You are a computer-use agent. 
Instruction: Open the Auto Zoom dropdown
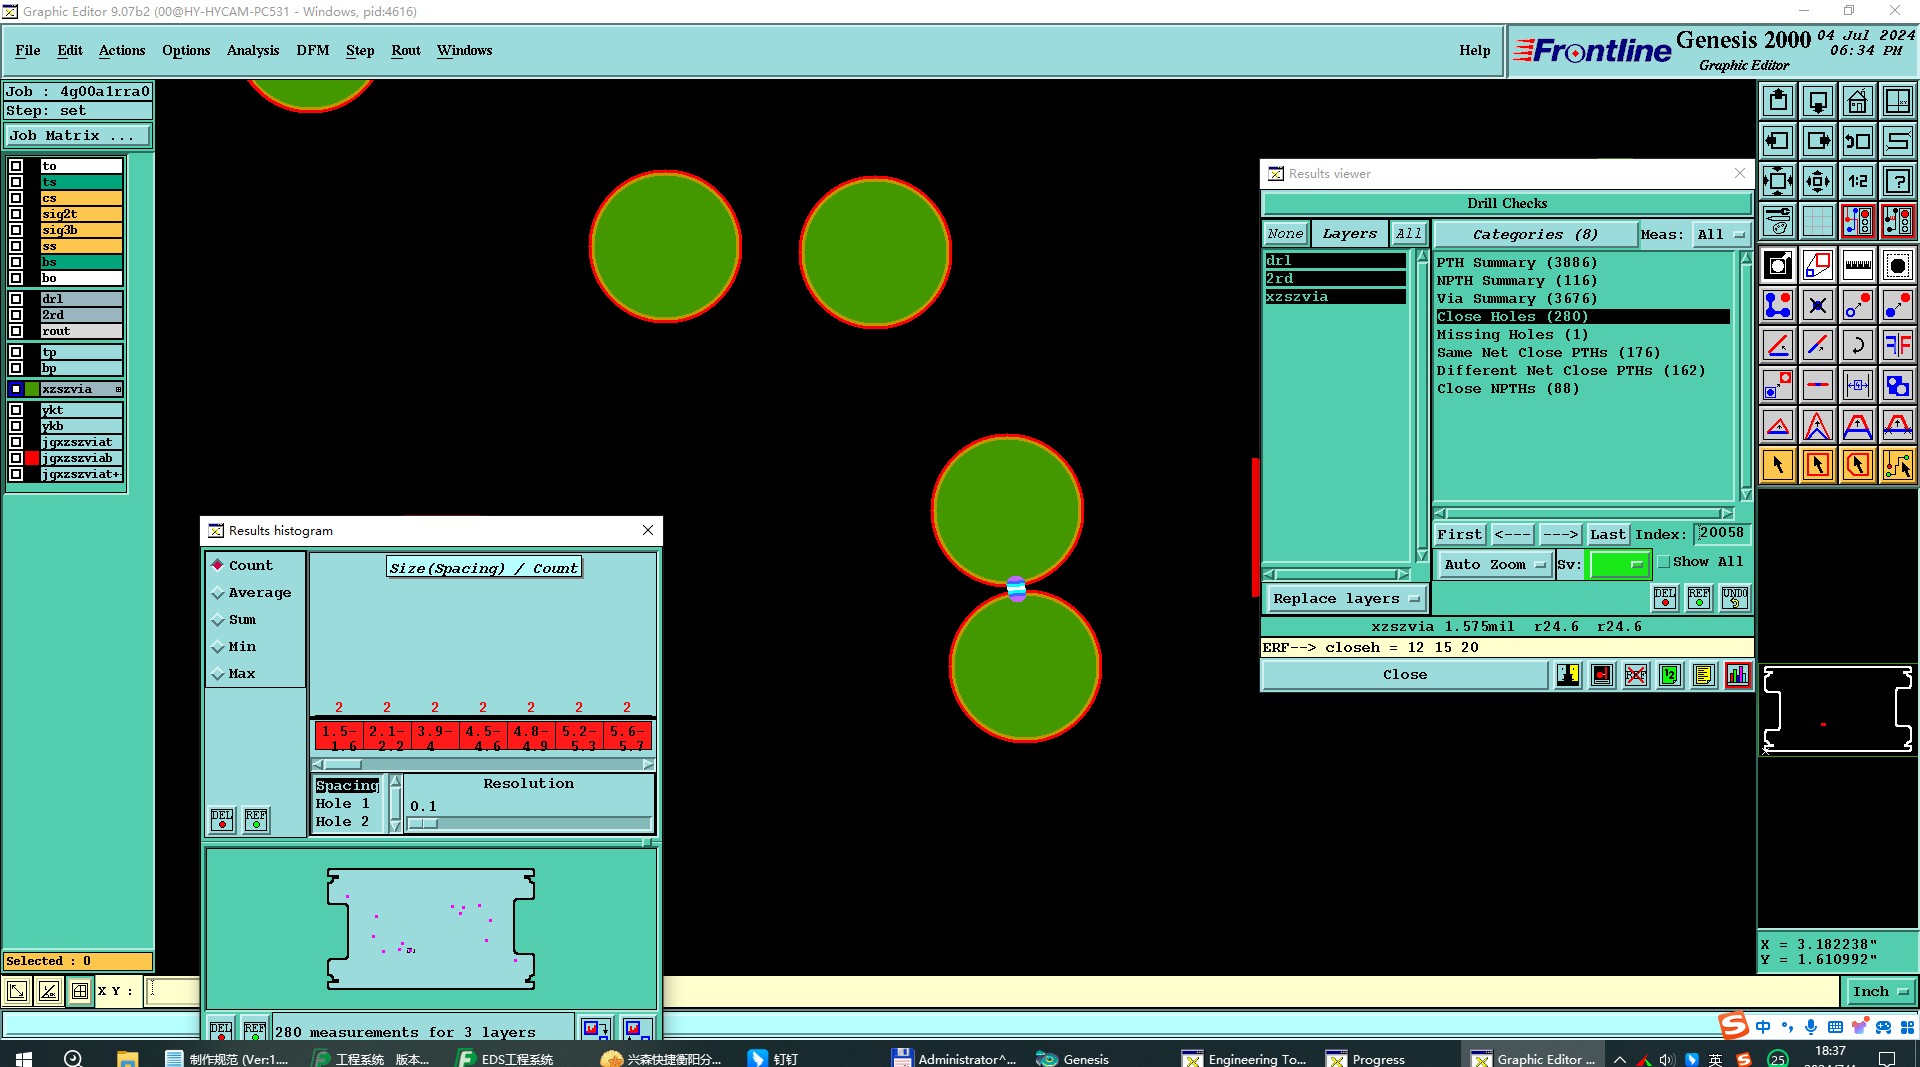point(1494,565)
